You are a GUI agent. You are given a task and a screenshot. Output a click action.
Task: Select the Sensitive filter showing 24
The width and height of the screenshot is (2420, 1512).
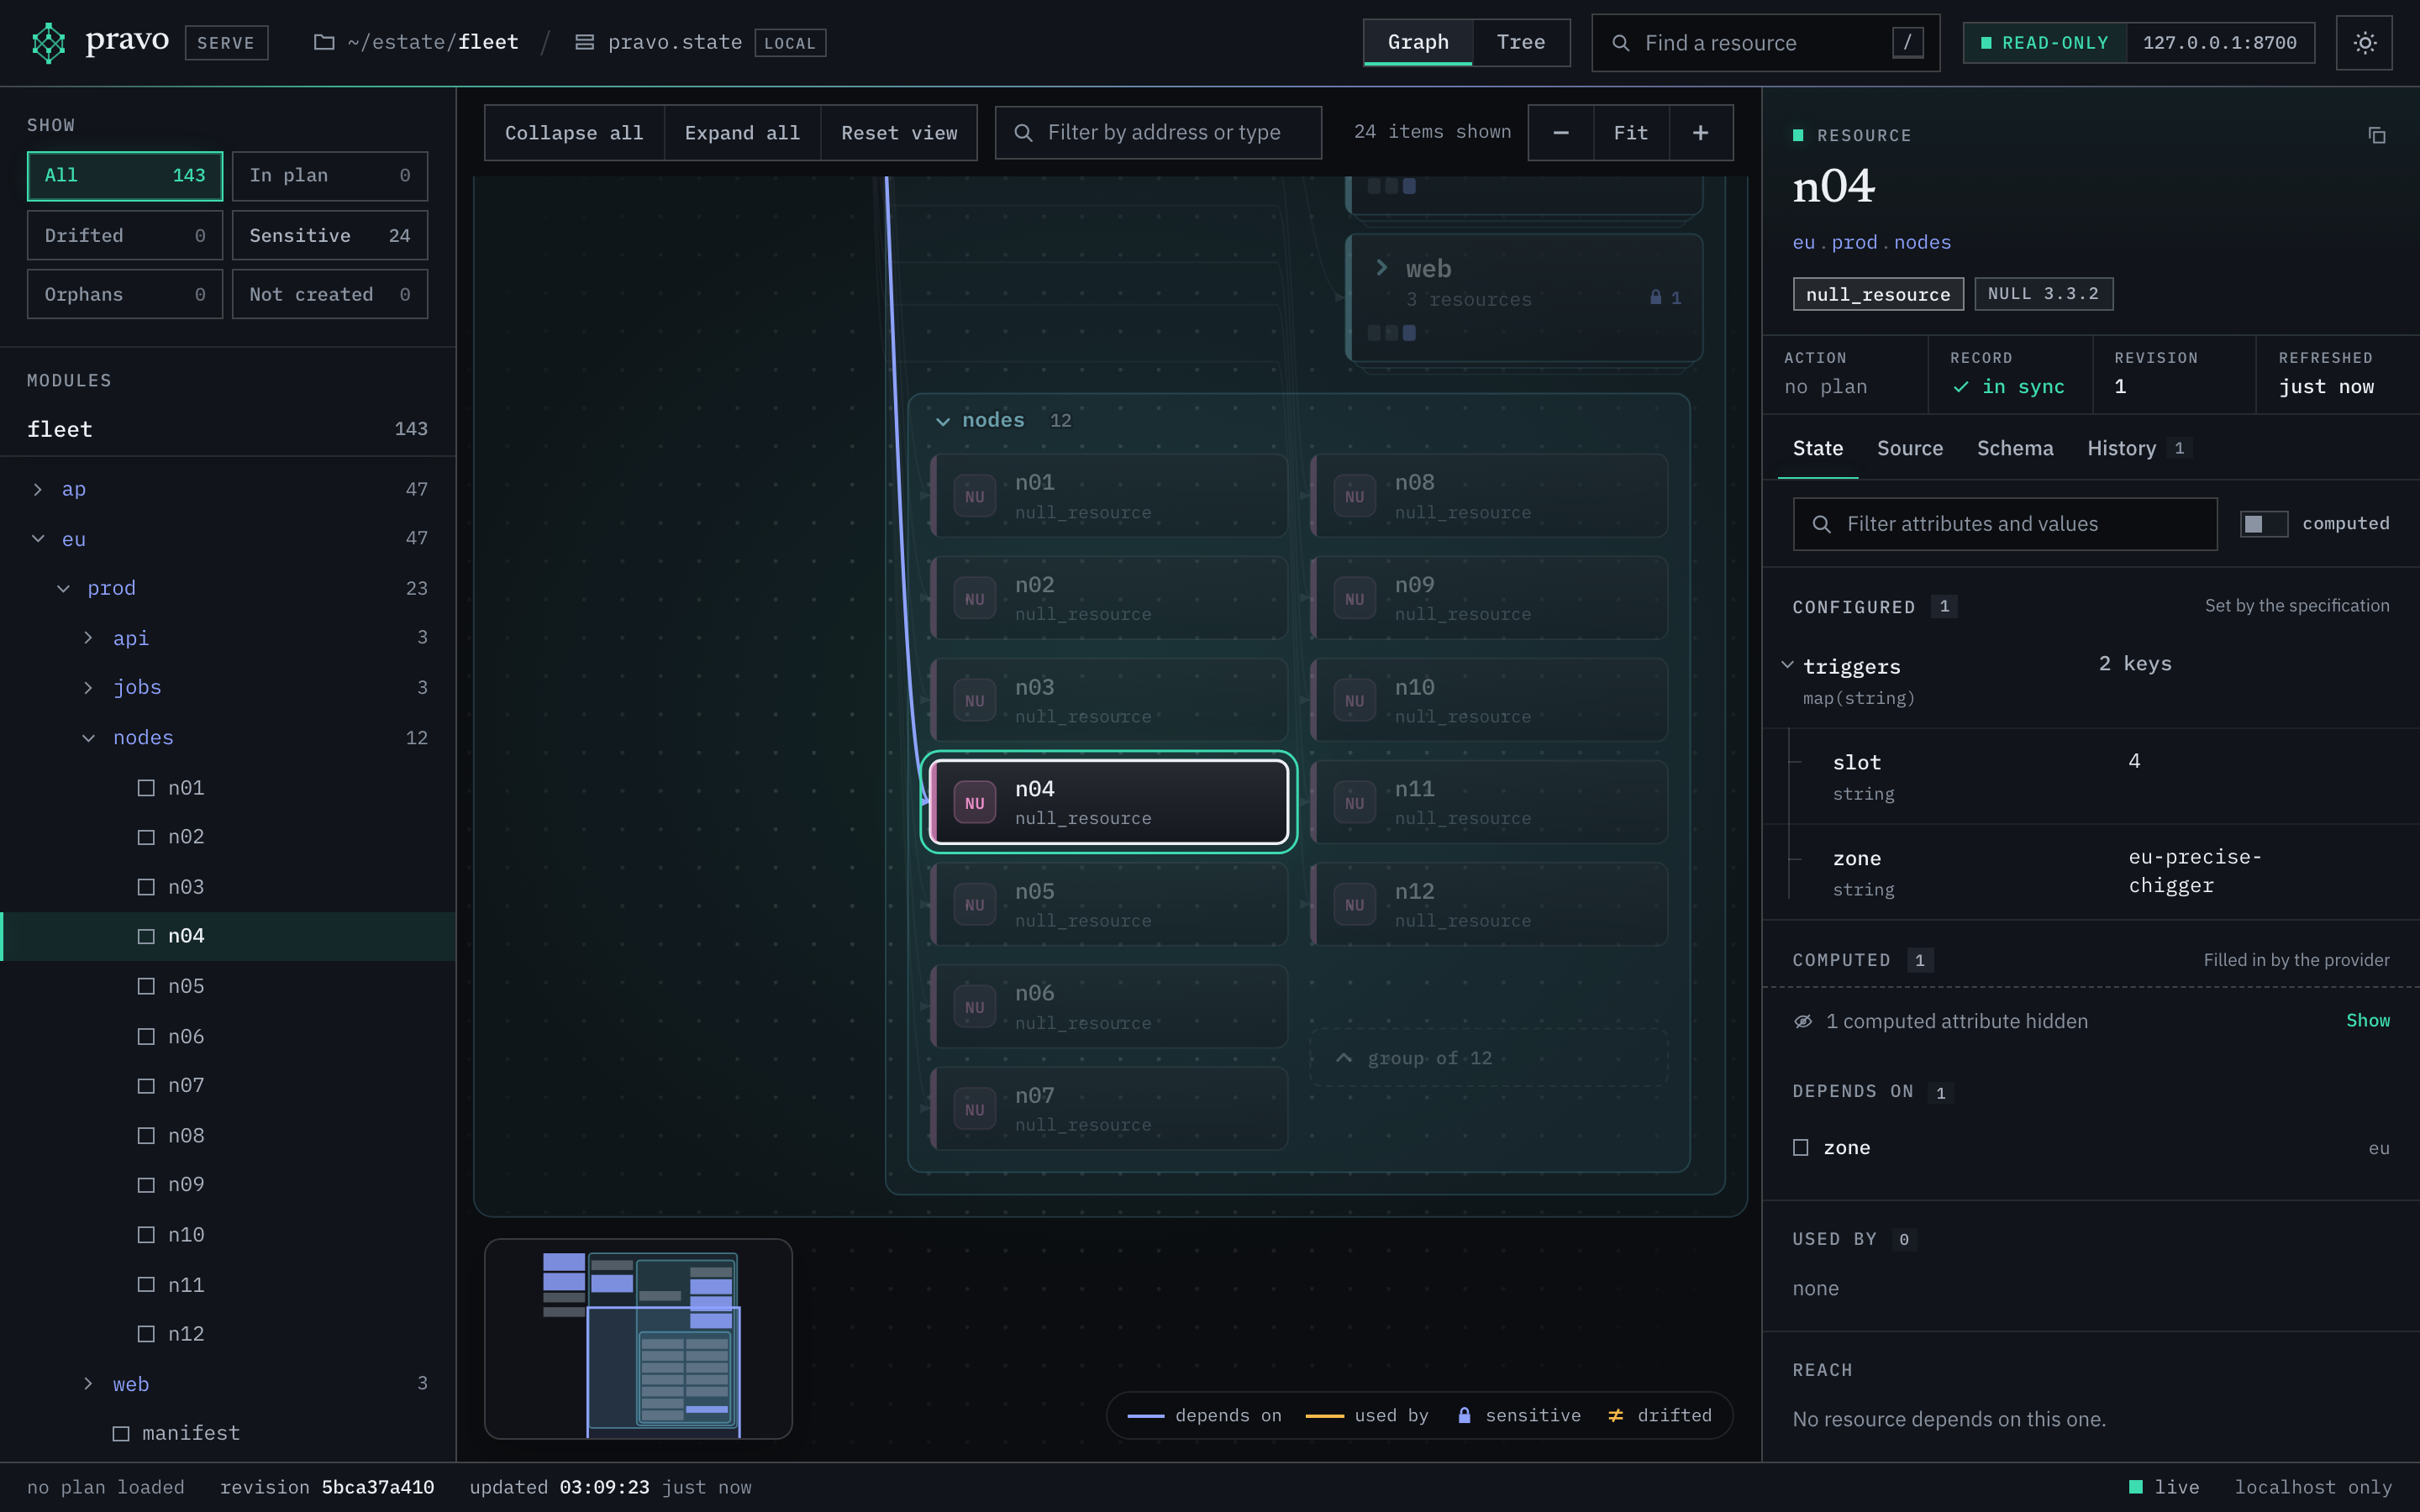point(330,236)
